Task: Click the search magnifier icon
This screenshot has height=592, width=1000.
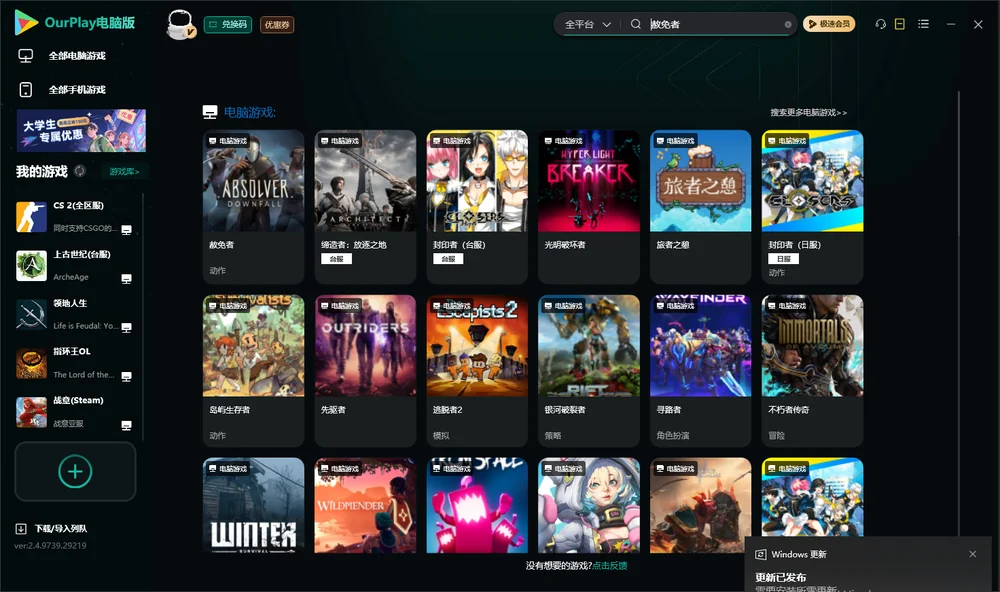Action: [x=635, y=24]
